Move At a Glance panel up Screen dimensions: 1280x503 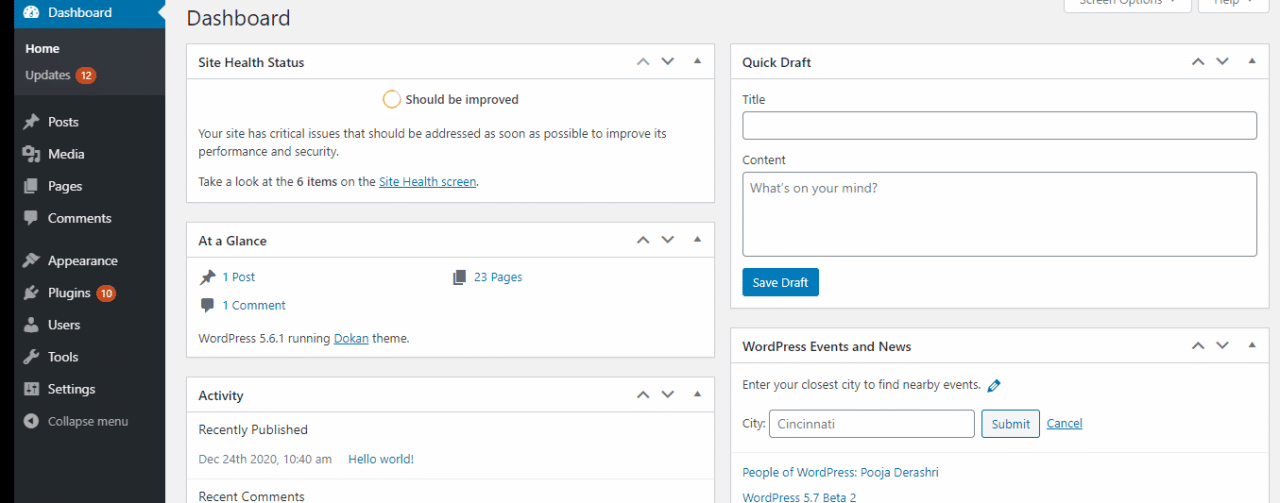pos(644,240)
